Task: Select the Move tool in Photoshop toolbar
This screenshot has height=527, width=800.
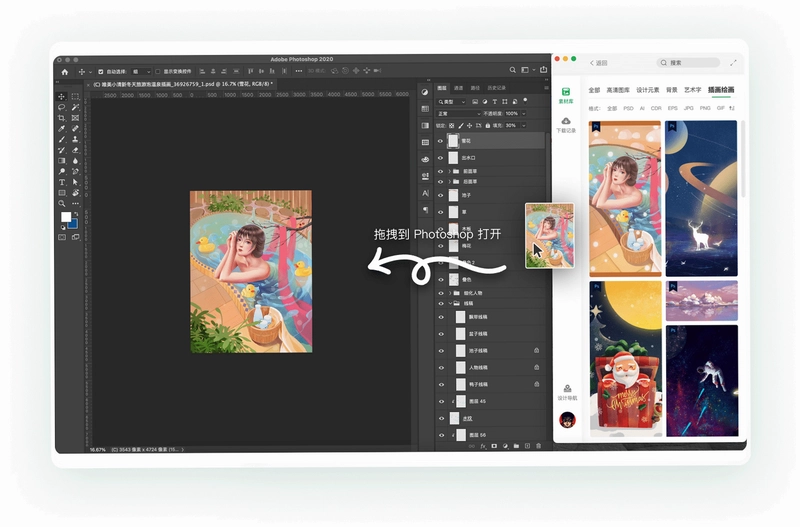Action: [x=62, y=96]
